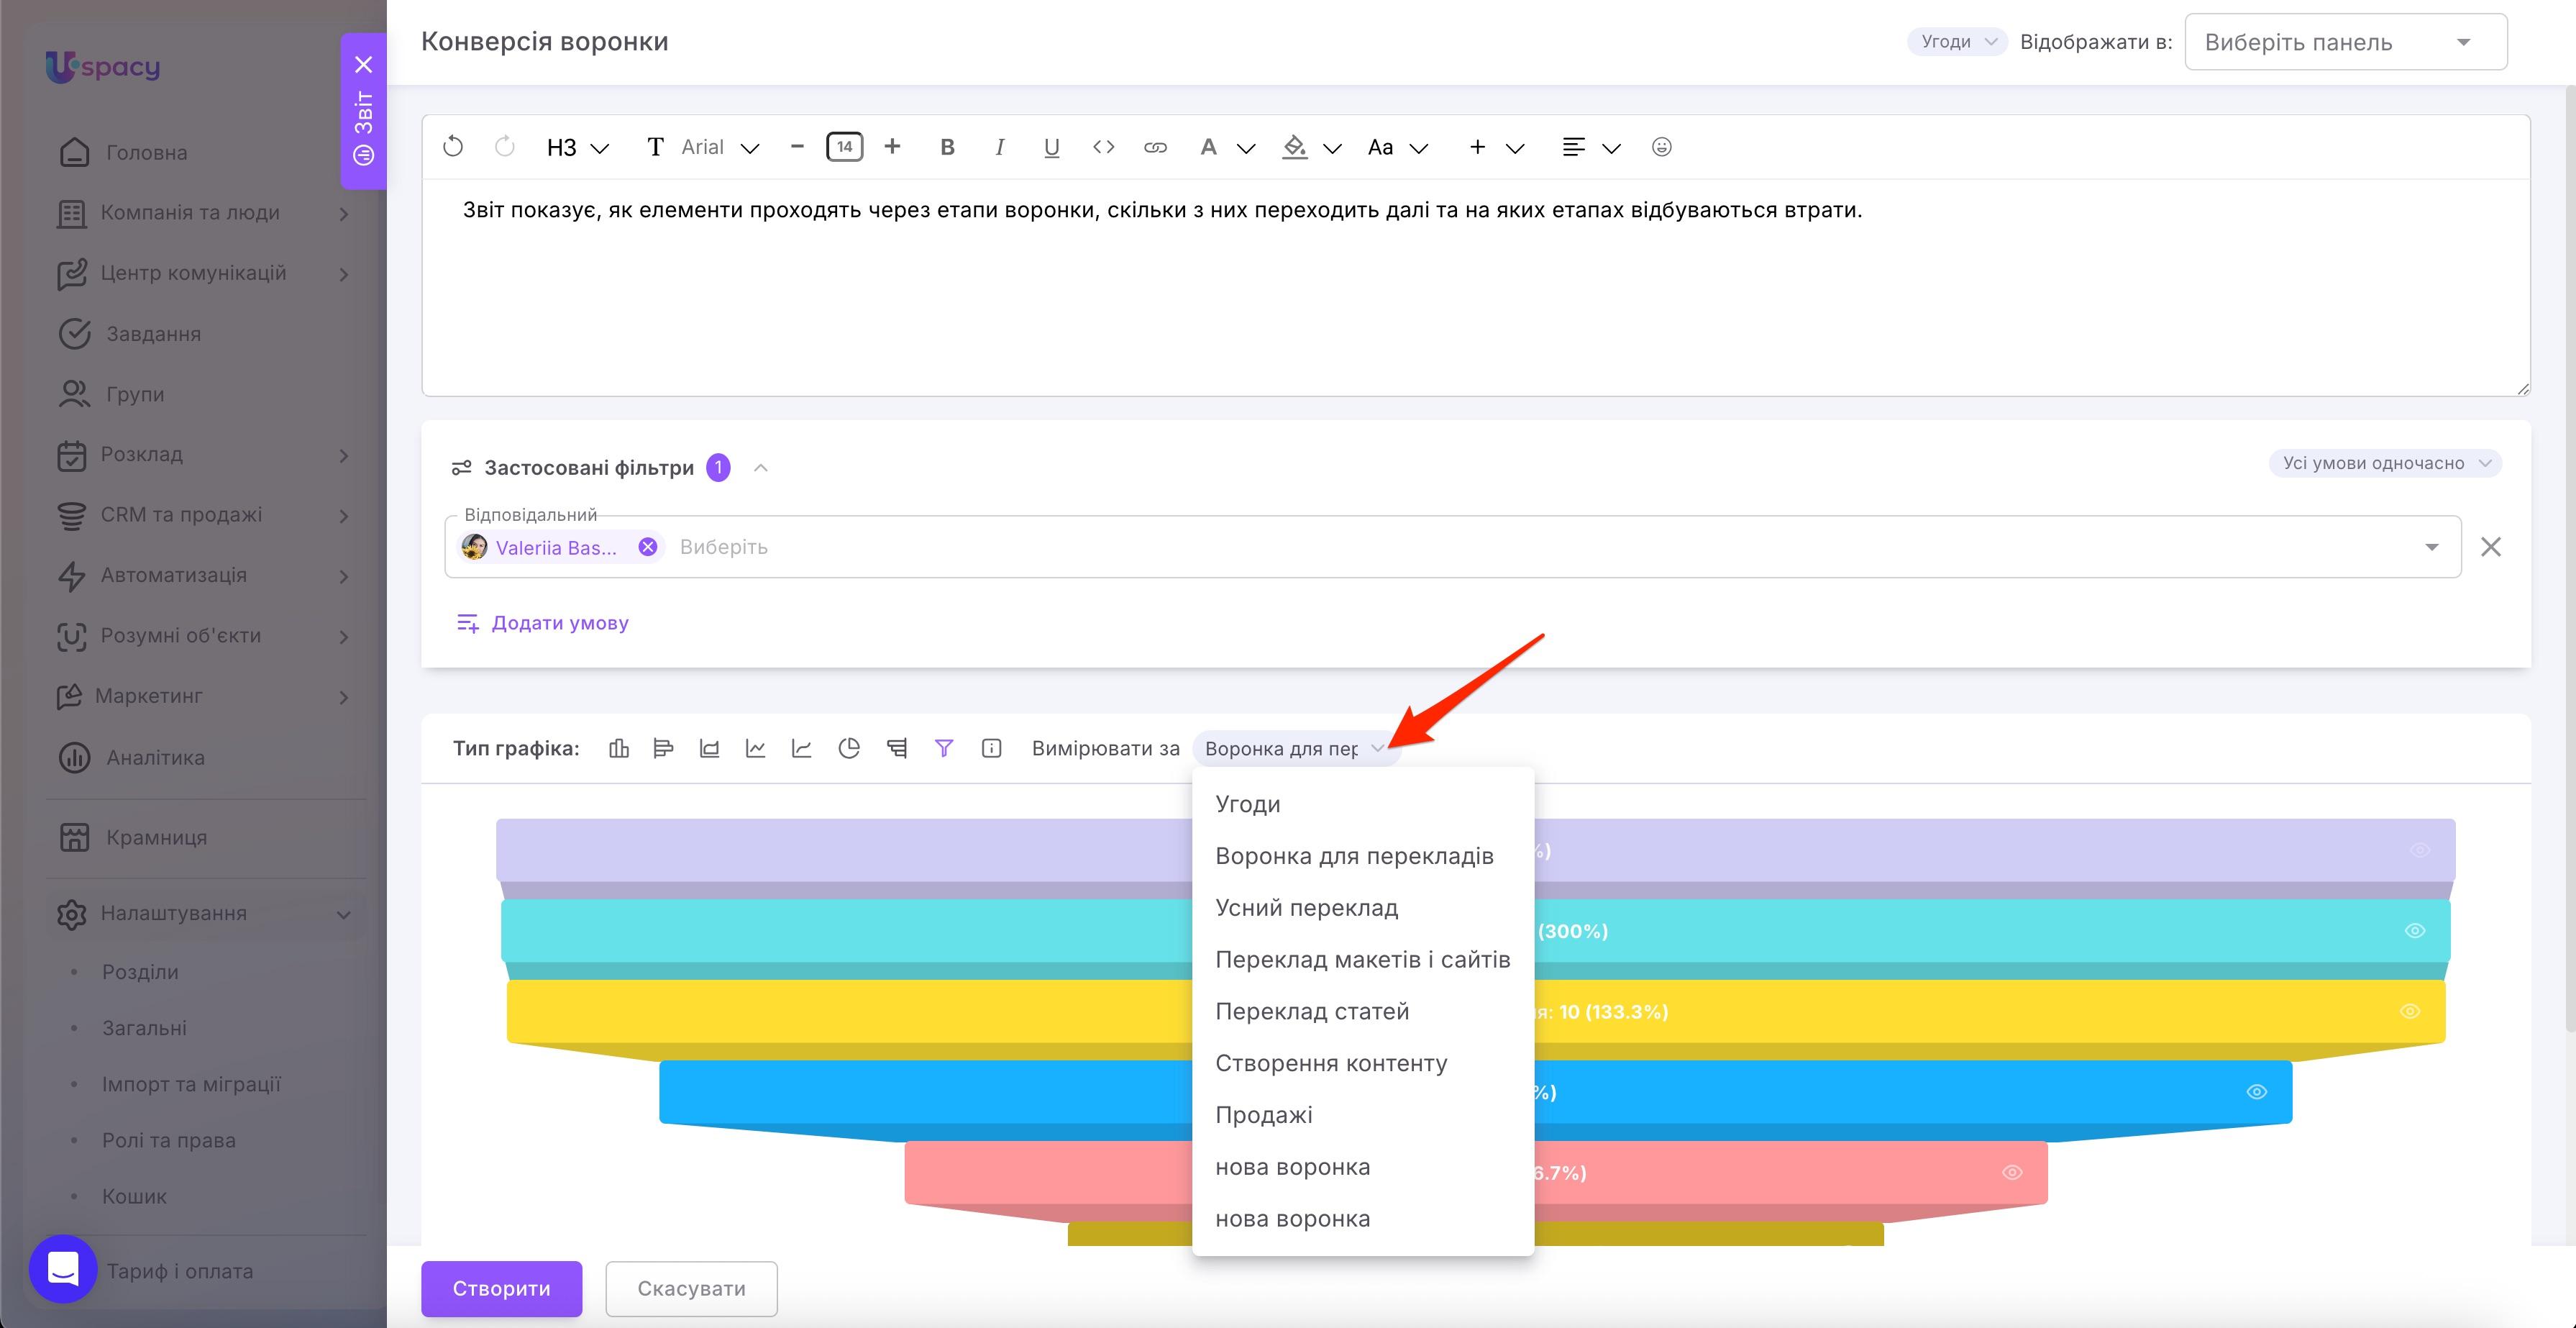Screen dimensions: 2576x1328
Task: Hide the blue funnel stage via eye
Action: point(2256,1092)
